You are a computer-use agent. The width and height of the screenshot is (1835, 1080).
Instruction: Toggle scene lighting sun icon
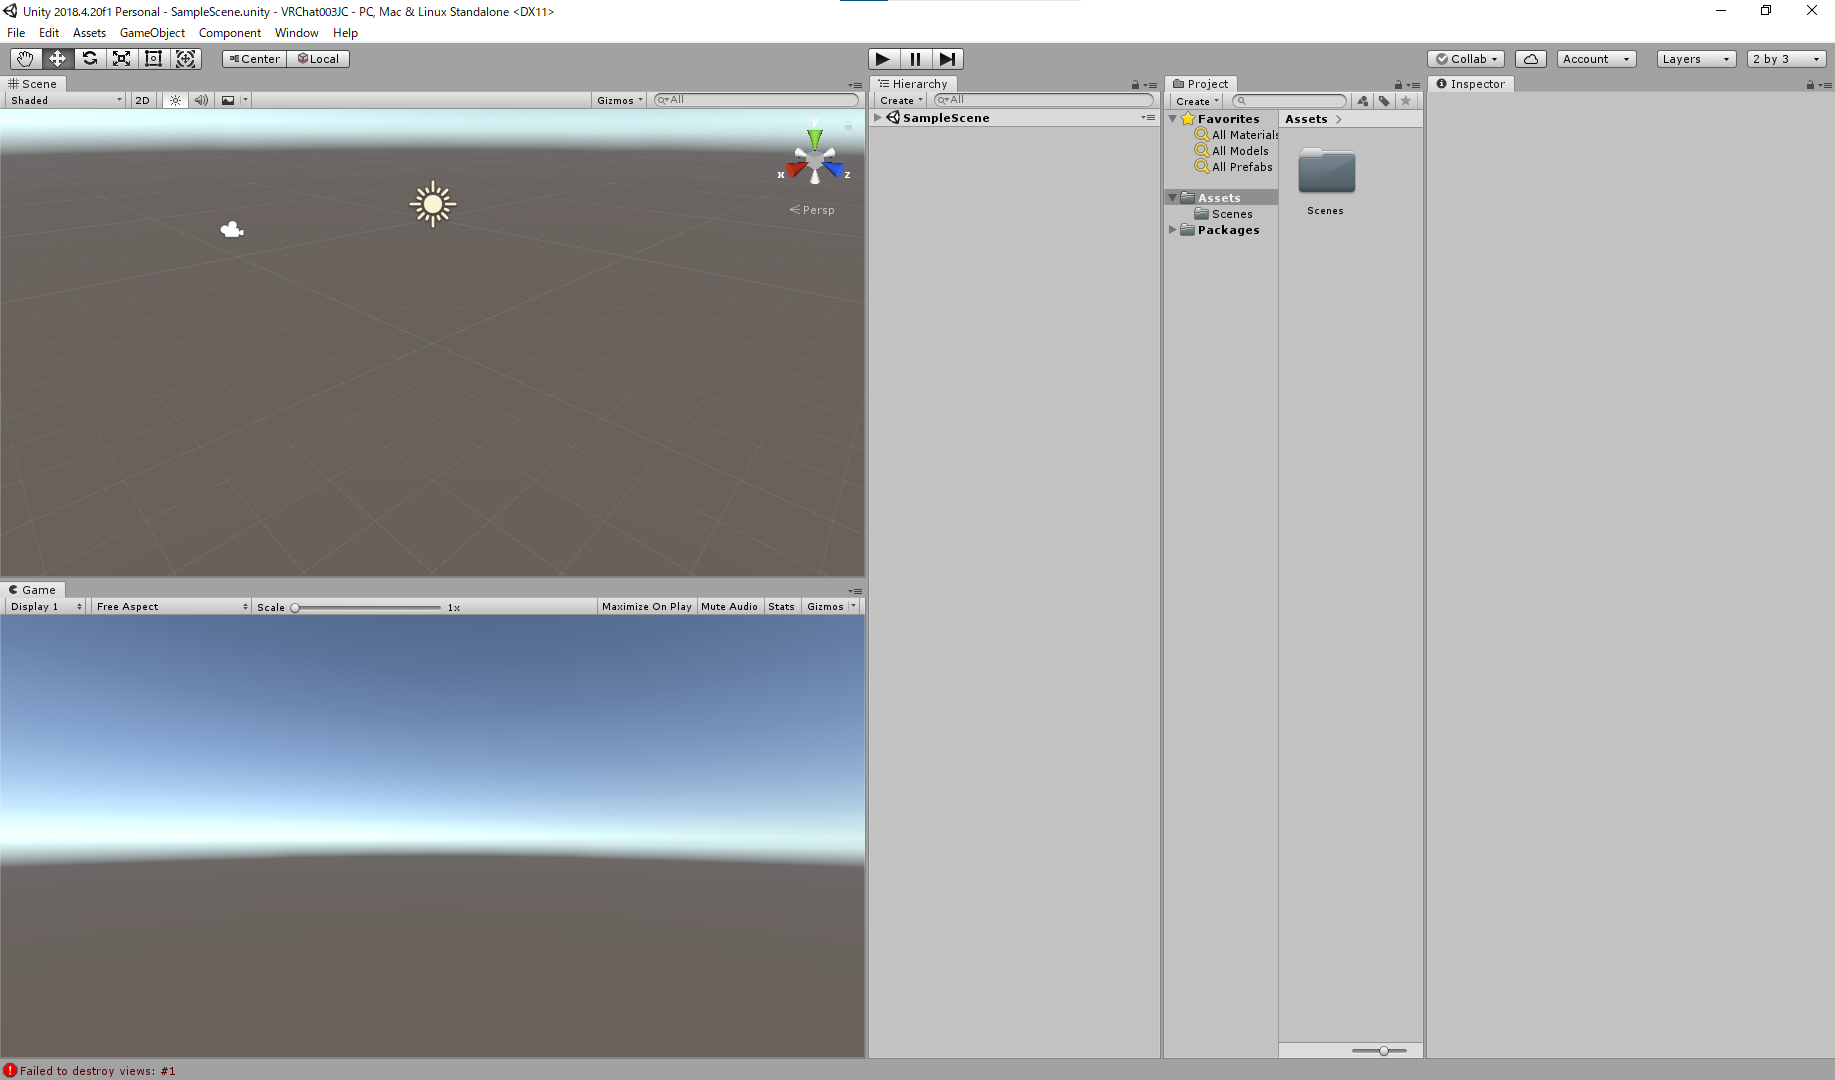[175, 100]
